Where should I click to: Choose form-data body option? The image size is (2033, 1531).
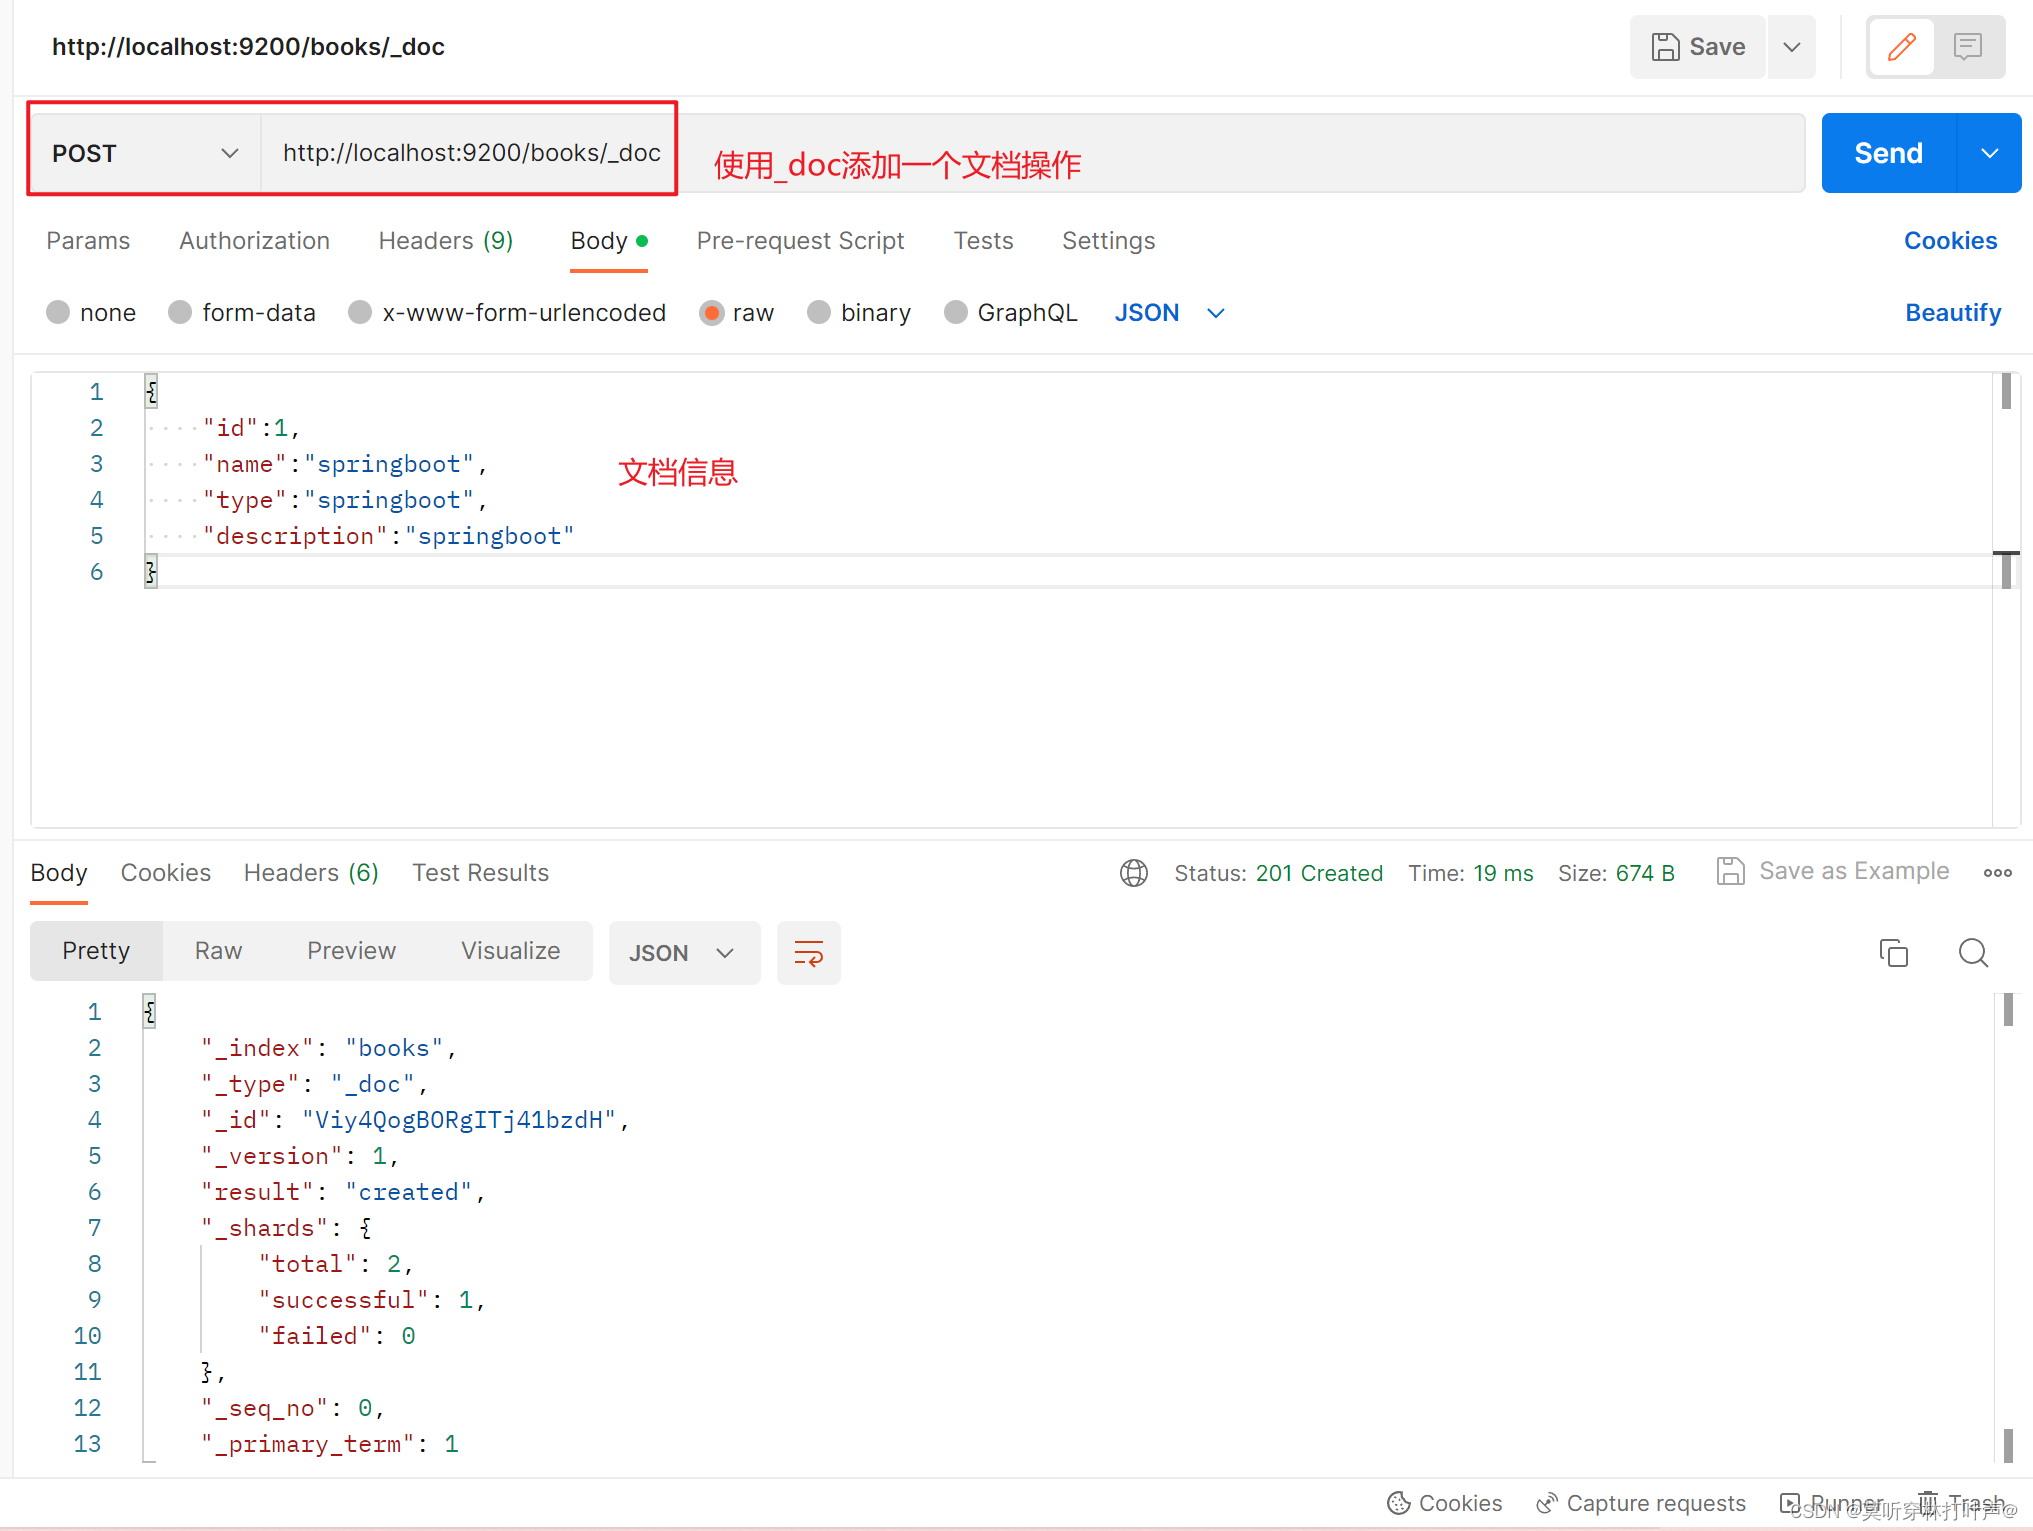(x=180, y=313)
